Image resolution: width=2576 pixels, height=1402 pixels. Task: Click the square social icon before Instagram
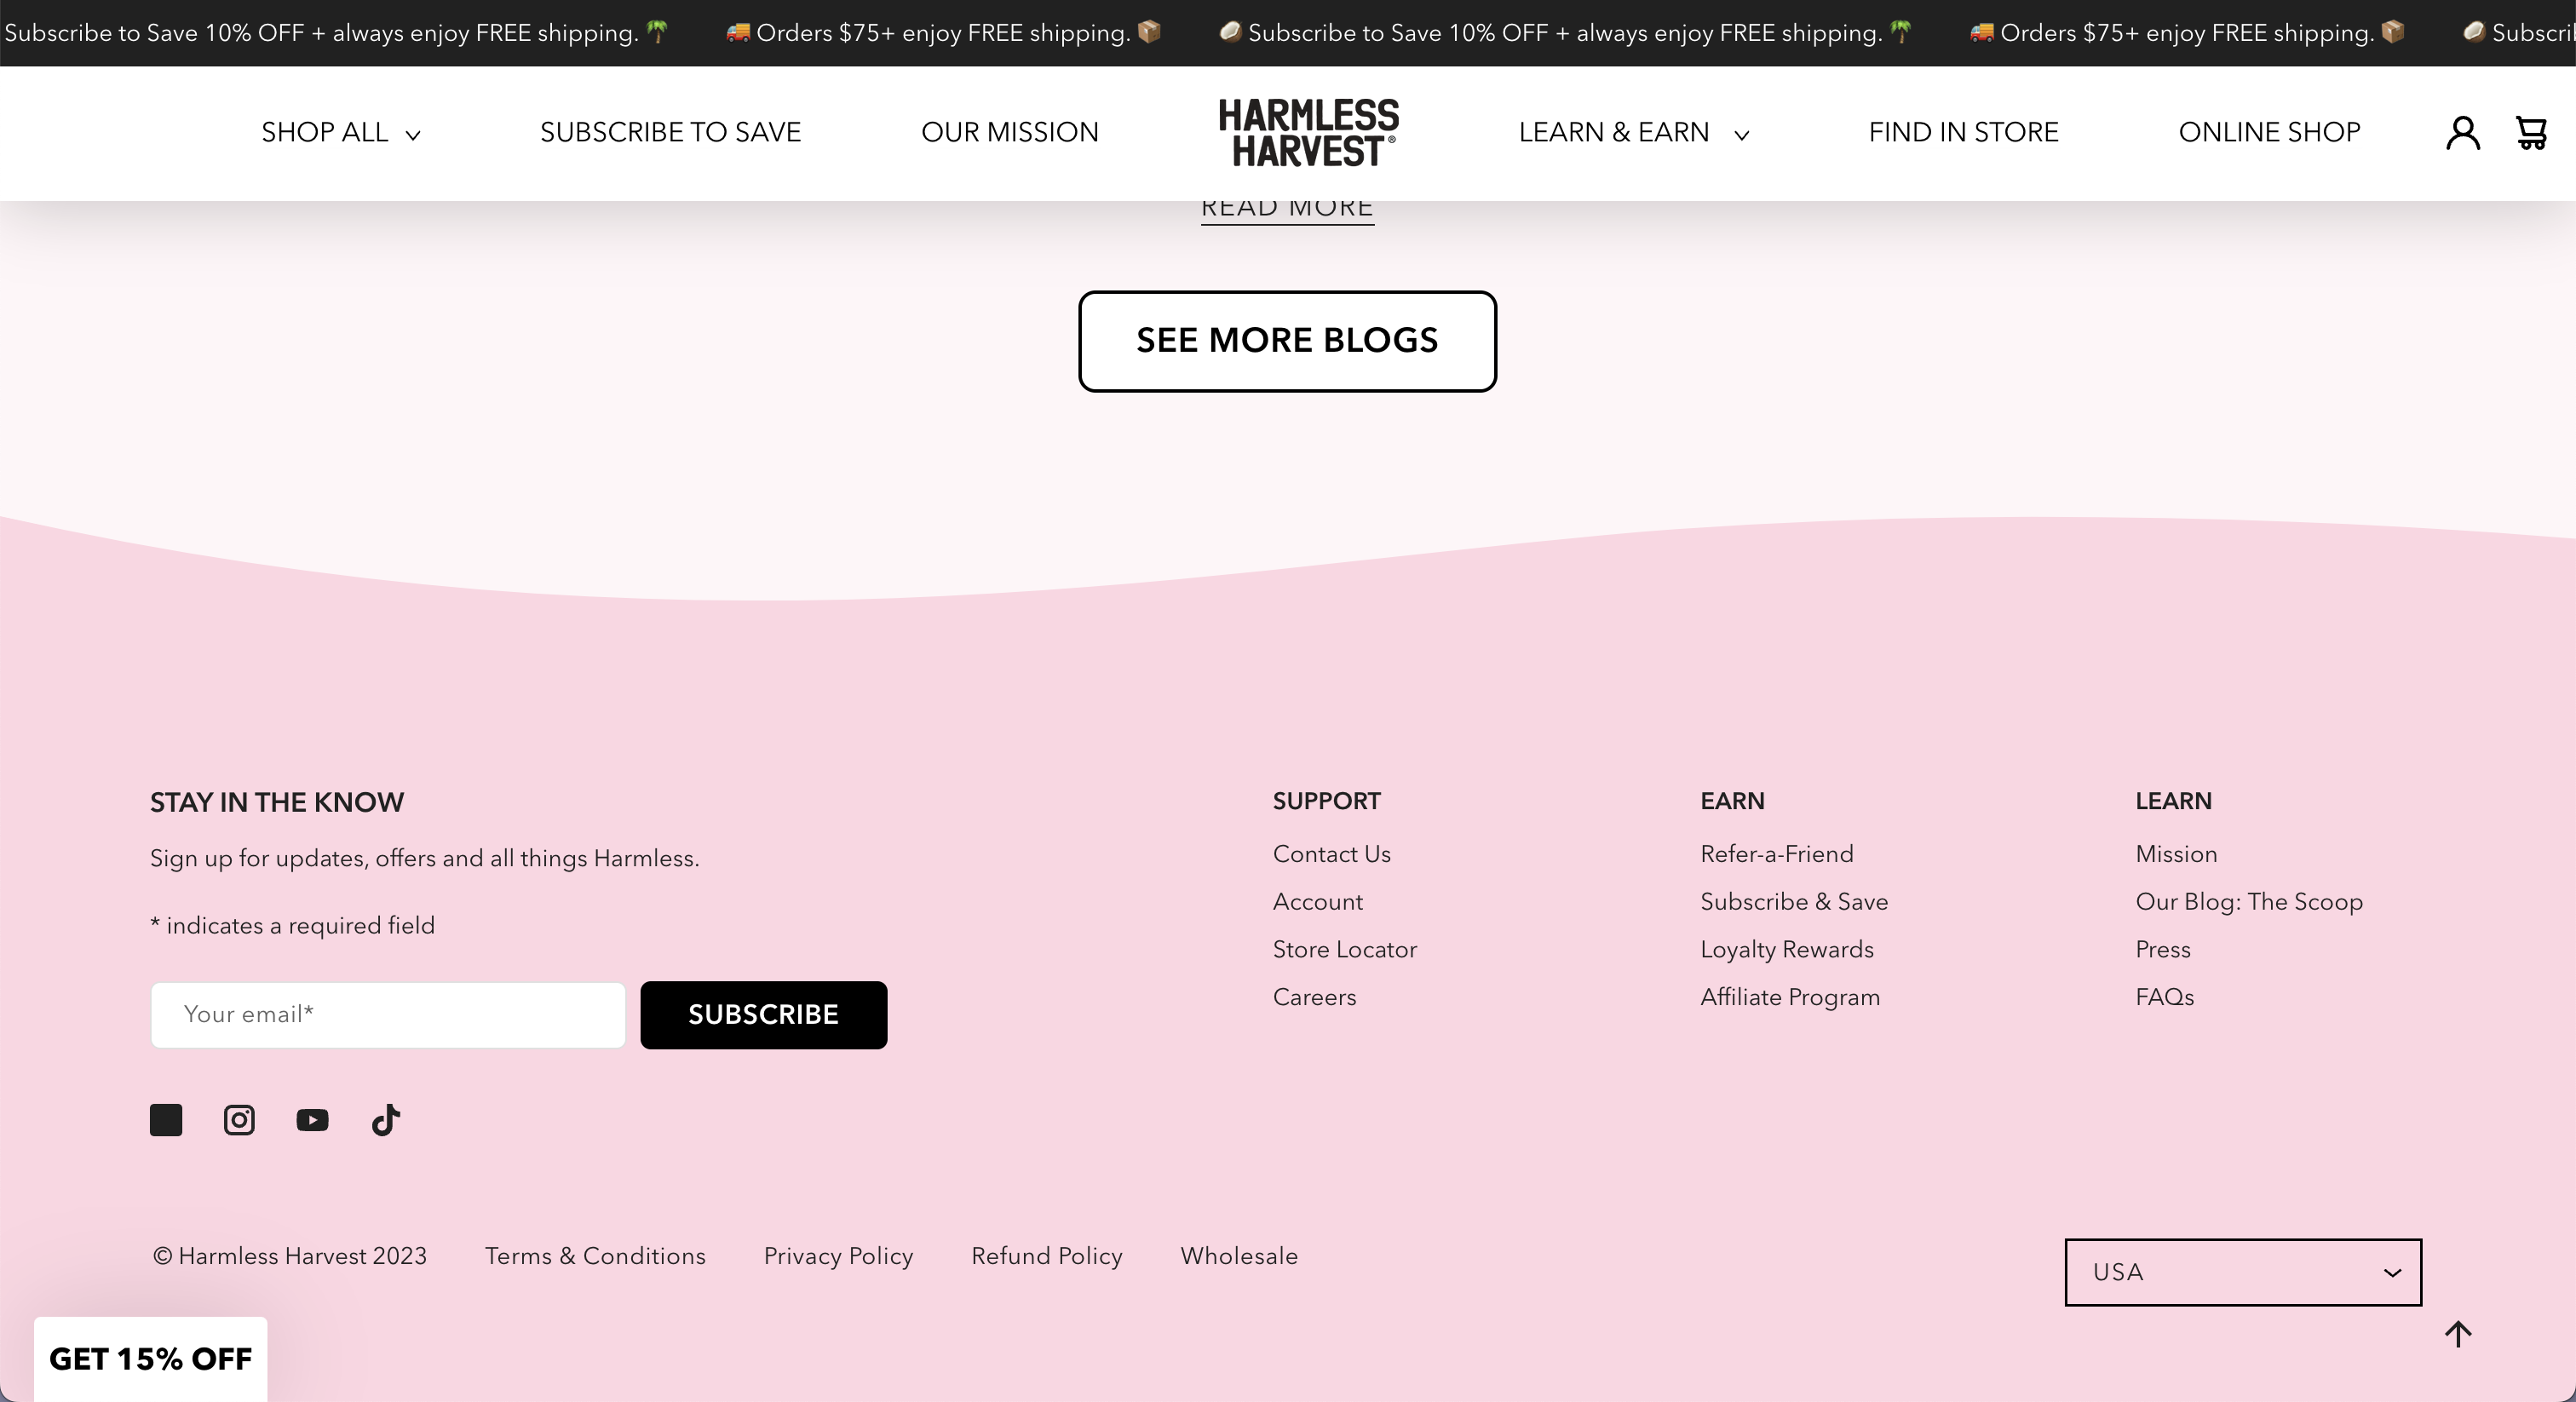click(x=166, y=1120)
